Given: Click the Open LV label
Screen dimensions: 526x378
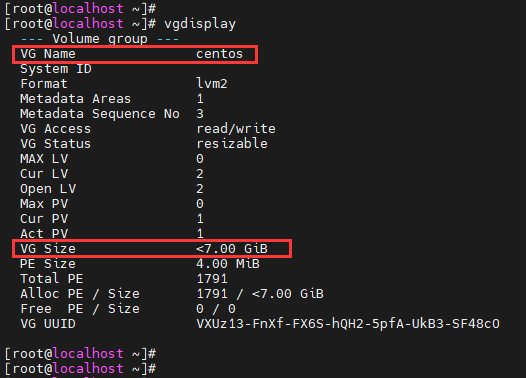Looking at the screenshot, I should tap(48, 189).
